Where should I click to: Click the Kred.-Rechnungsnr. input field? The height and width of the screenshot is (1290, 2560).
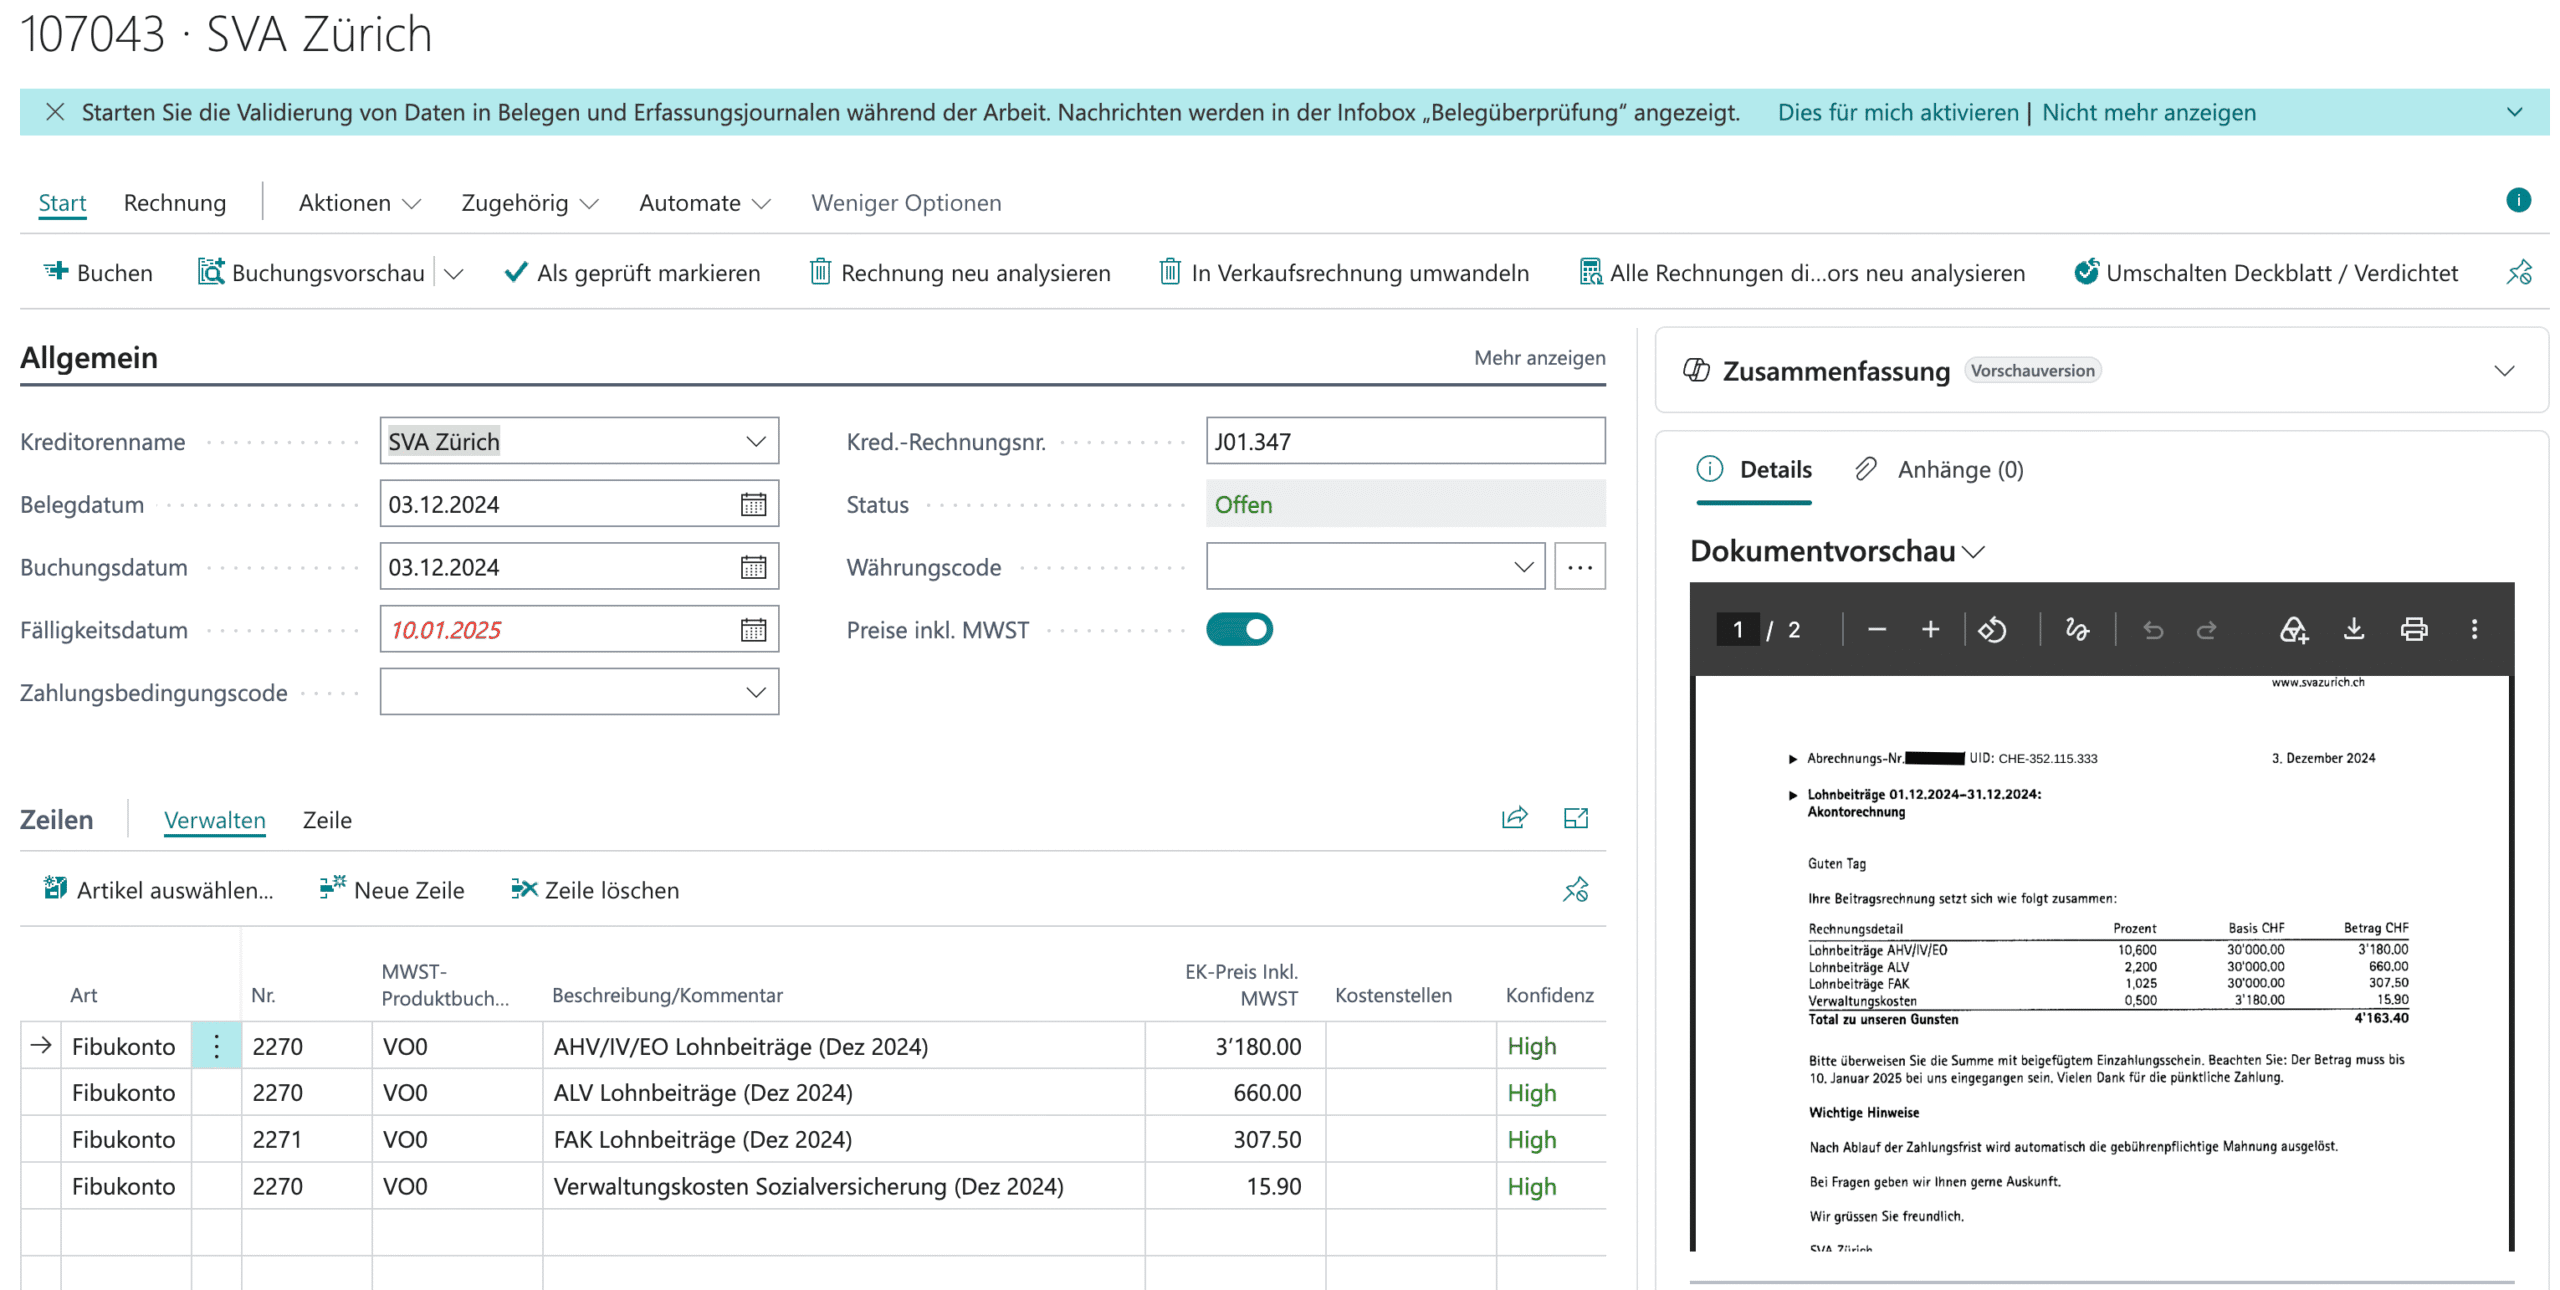coord(1405,441)
